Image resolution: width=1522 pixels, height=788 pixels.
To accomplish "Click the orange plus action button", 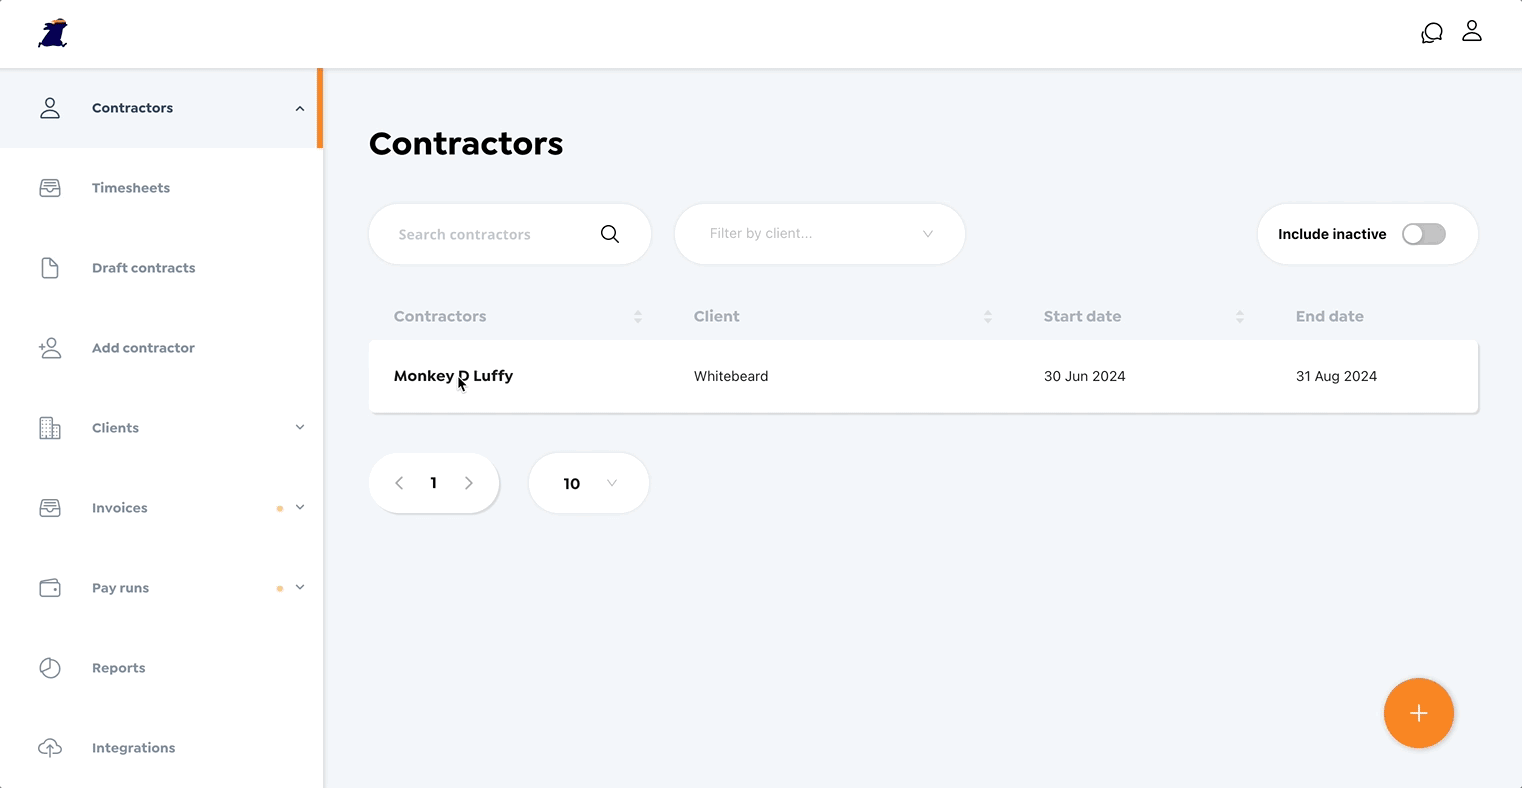I will coord(1418,713).
